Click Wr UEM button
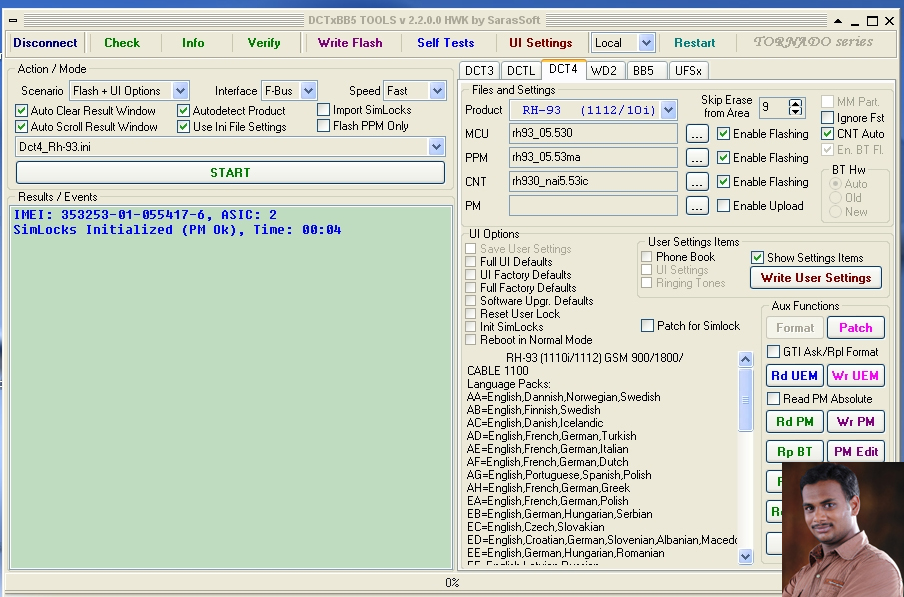This screenshot has width=904, height=597. click(856, 376)
